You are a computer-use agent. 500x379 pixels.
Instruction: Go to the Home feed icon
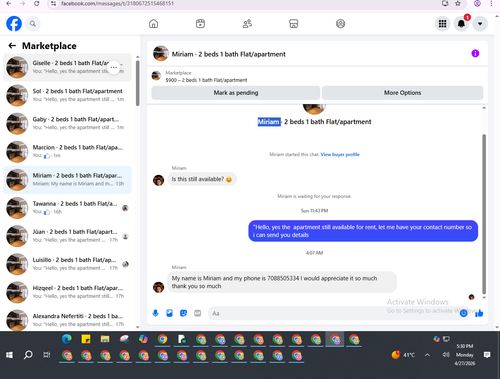[153, 24]
